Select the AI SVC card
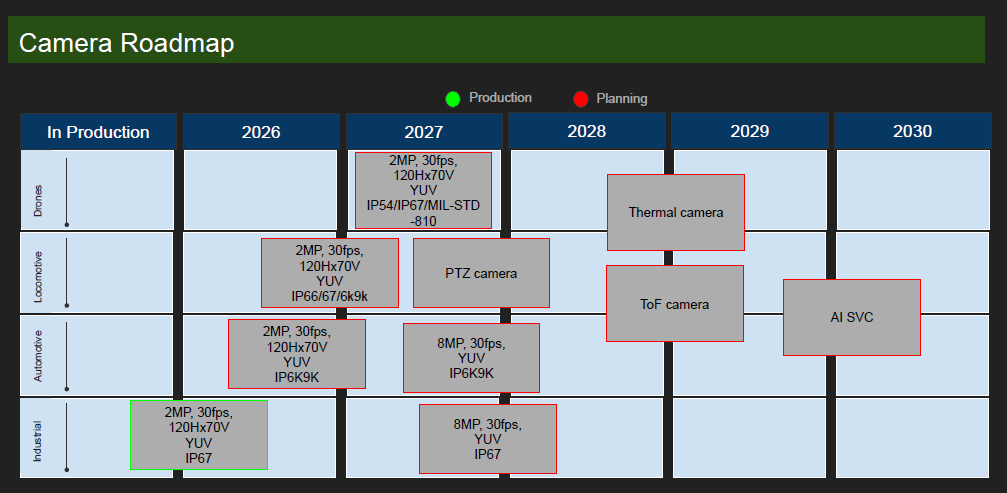The height and width of the screenshot is (493, 1007). [852, 317]
